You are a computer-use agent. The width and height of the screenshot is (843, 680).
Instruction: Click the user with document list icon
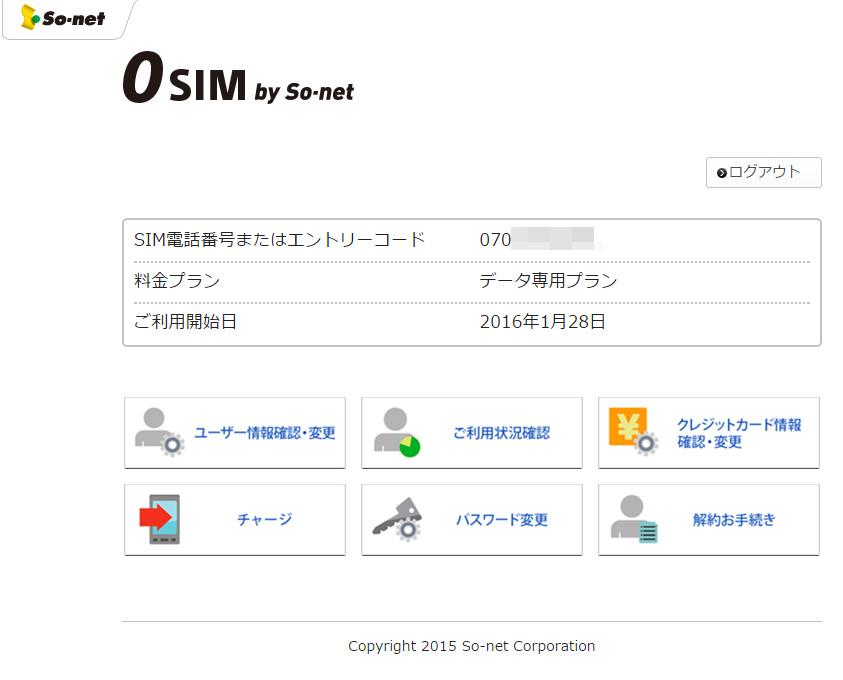coord(633,519)
